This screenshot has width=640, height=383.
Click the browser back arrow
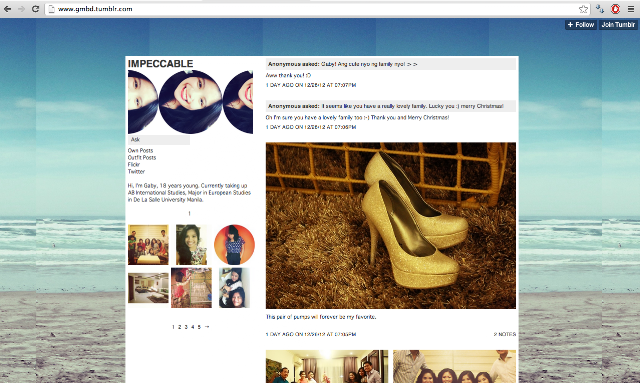coord(7,9)
